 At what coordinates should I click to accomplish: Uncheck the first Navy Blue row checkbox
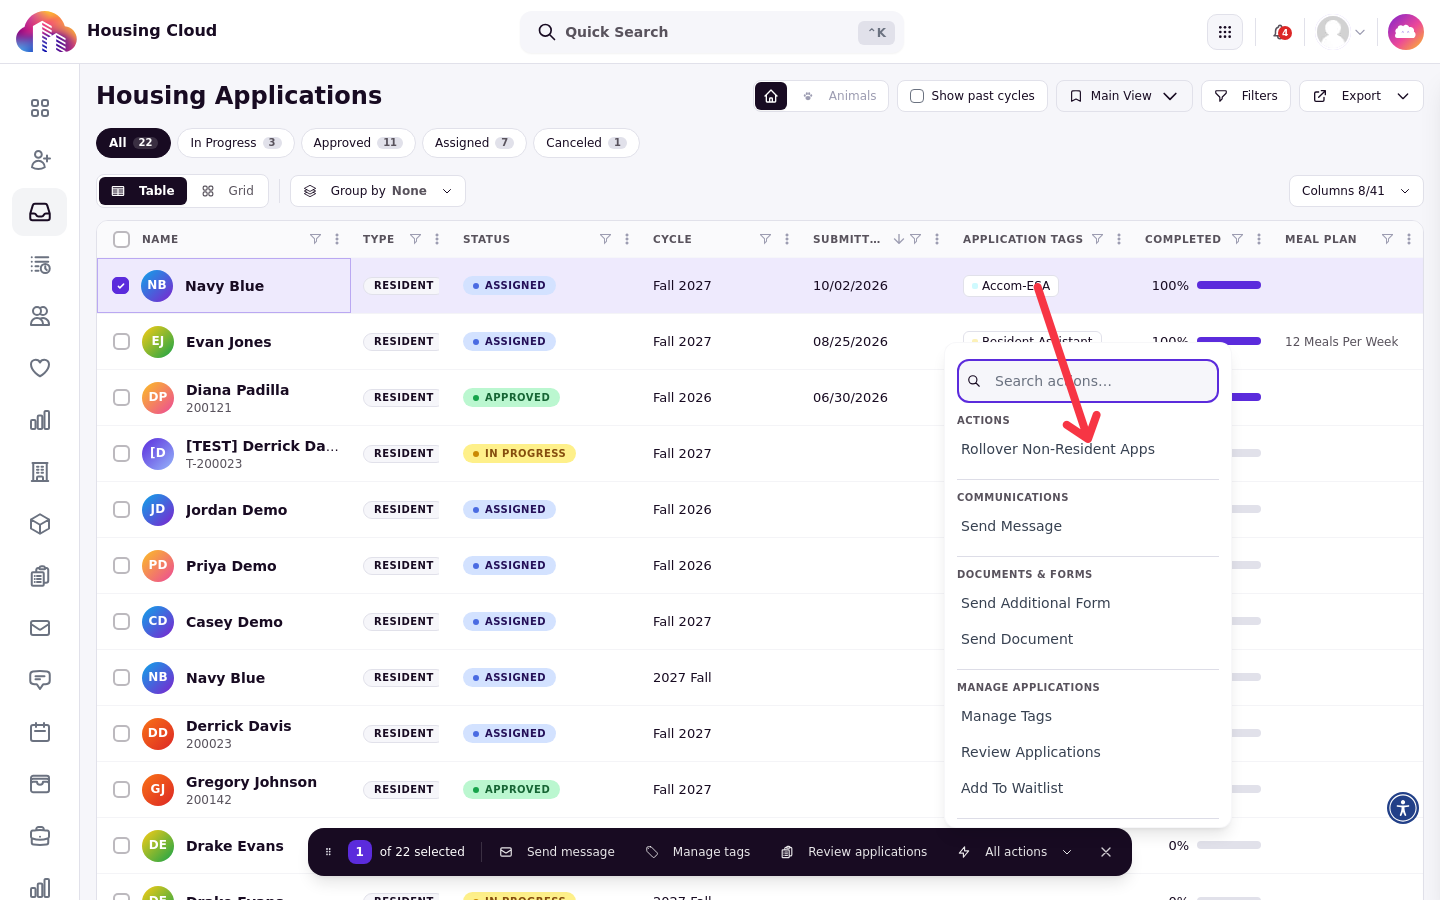tap(121, 286)
